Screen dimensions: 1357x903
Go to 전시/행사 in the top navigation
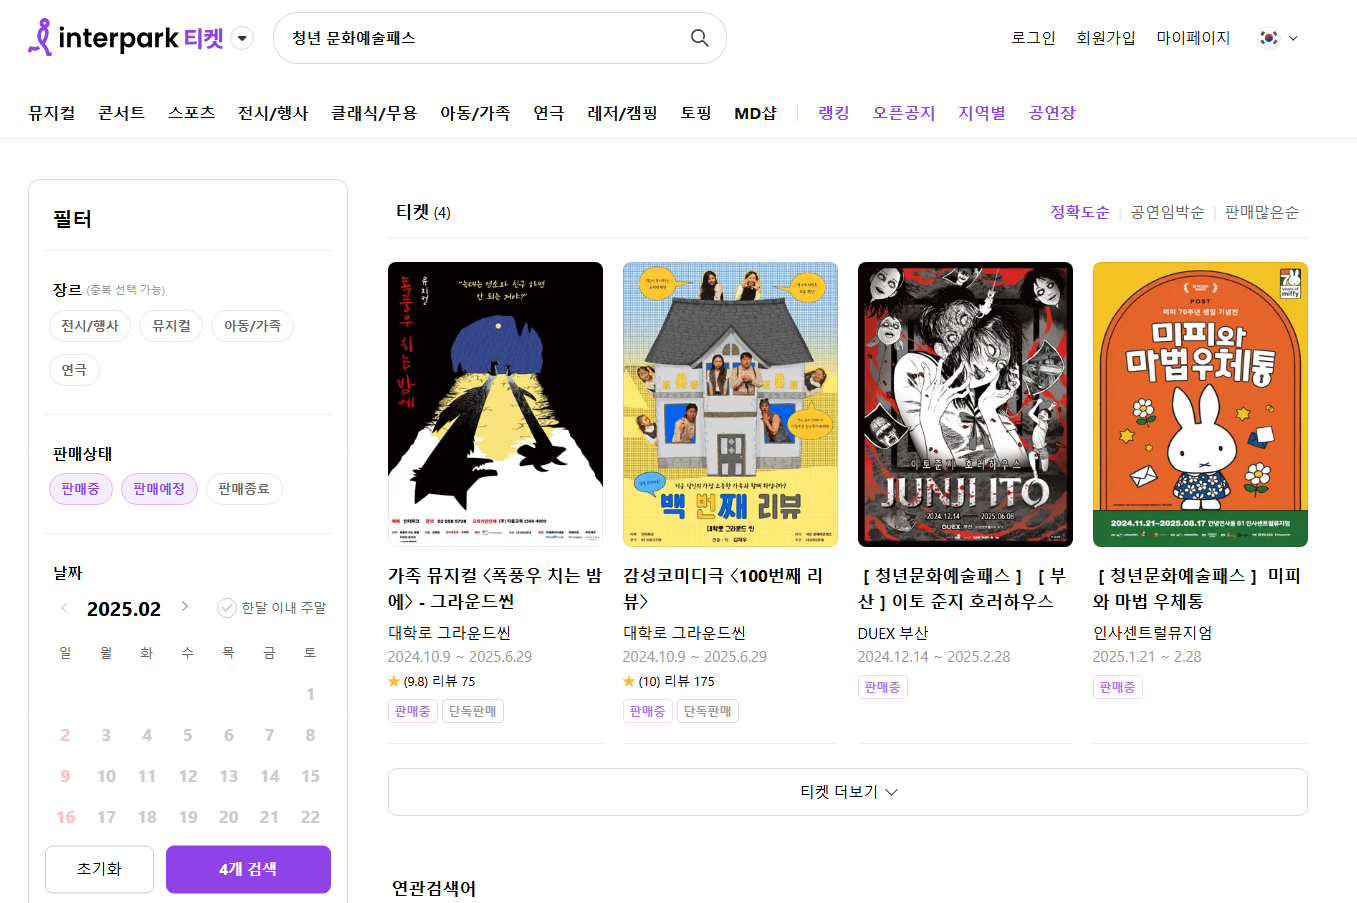coord(273,113)
